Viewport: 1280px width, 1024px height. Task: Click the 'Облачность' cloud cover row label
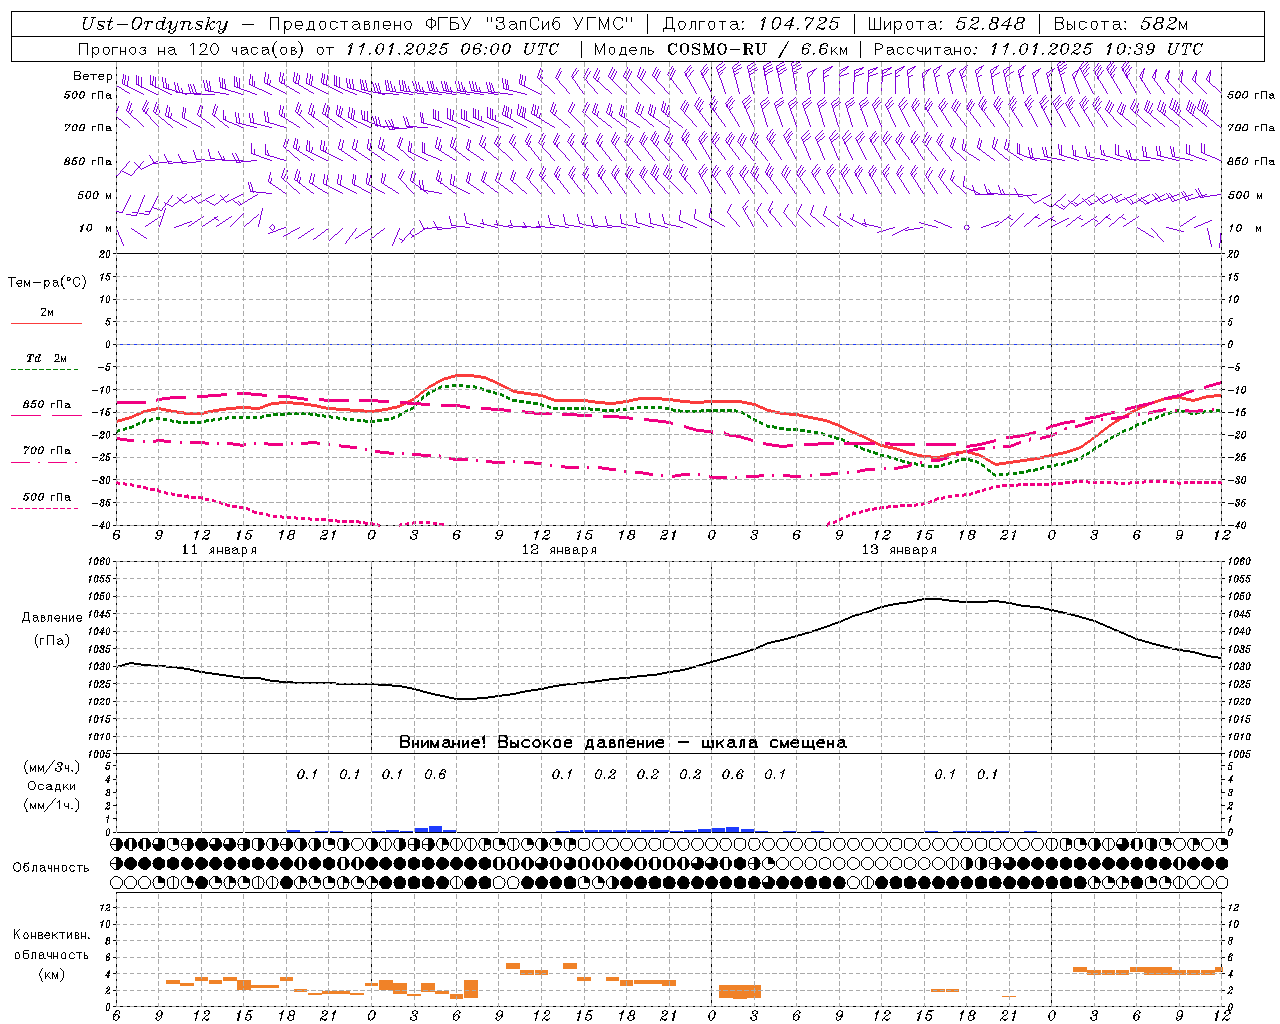(51, 868)
